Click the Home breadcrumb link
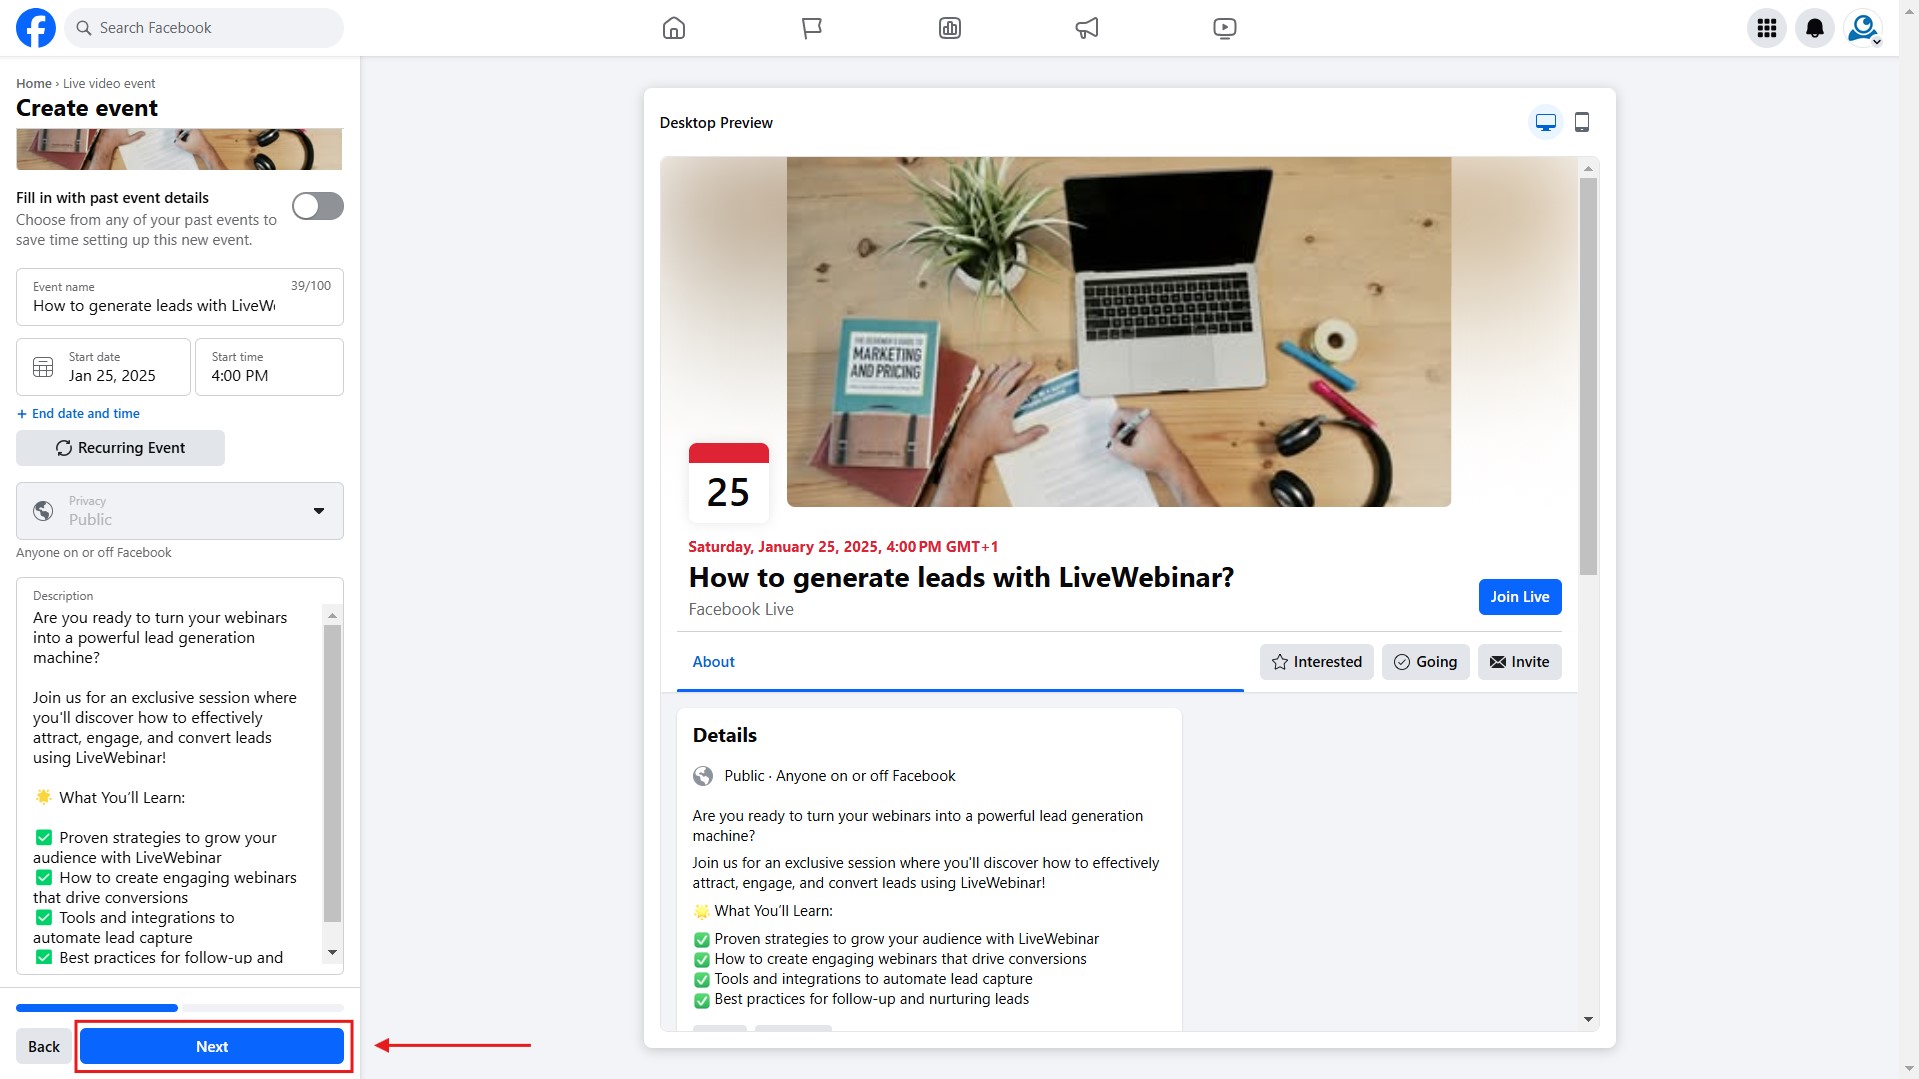1919x1079 pixels. [x=33, y=84]
